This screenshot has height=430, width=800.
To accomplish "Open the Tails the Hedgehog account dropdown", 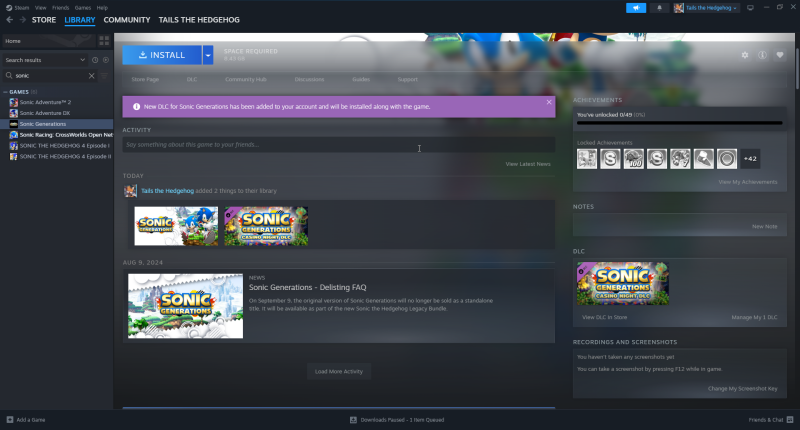I will click(x=706, y=8).
